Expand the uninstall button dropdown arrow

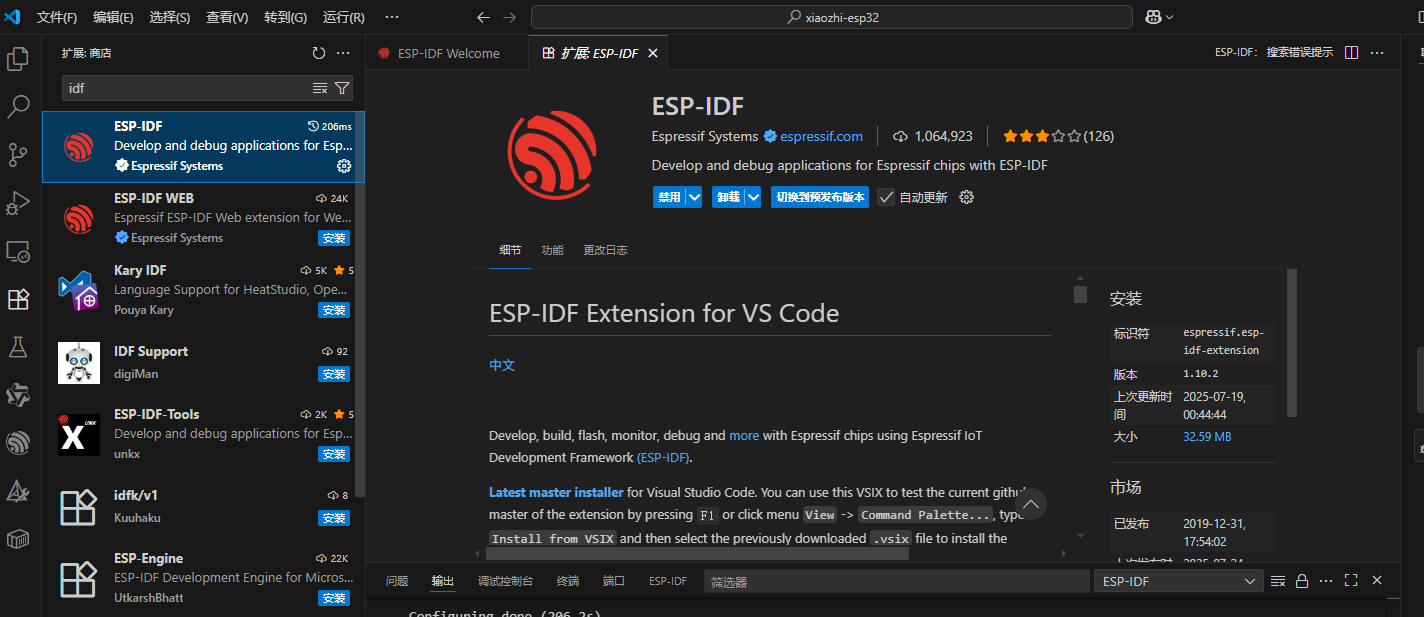754,197
